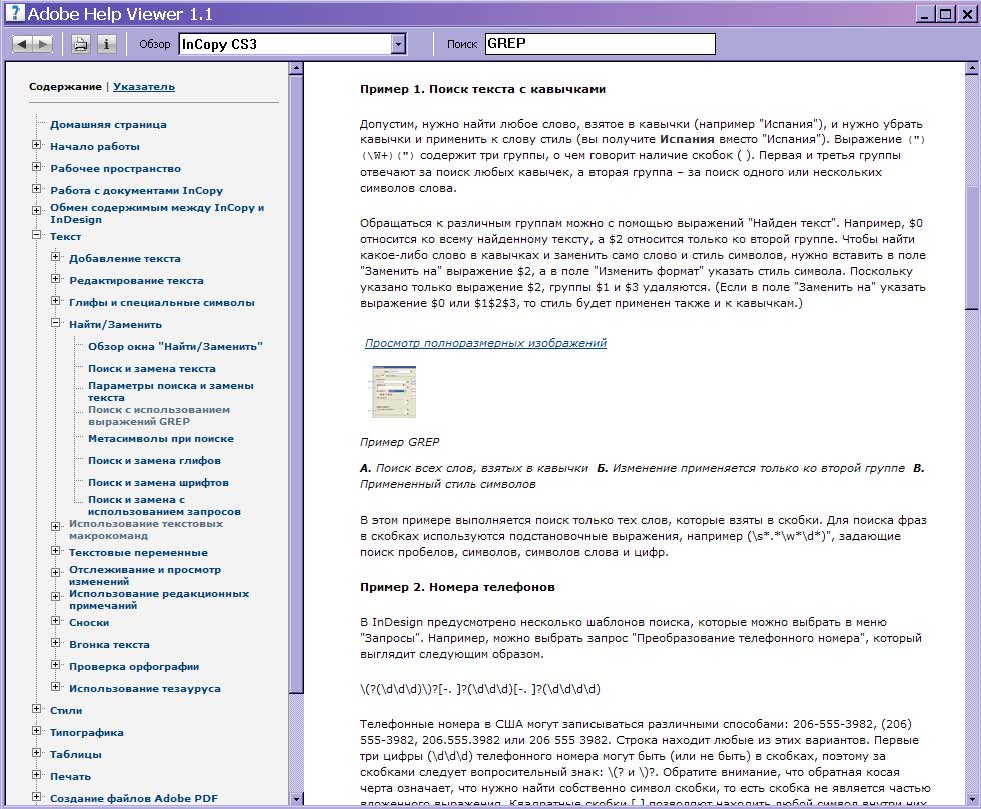Expand the Использование тезауруса node
981x809 pixels.
(x=56, y=687)
